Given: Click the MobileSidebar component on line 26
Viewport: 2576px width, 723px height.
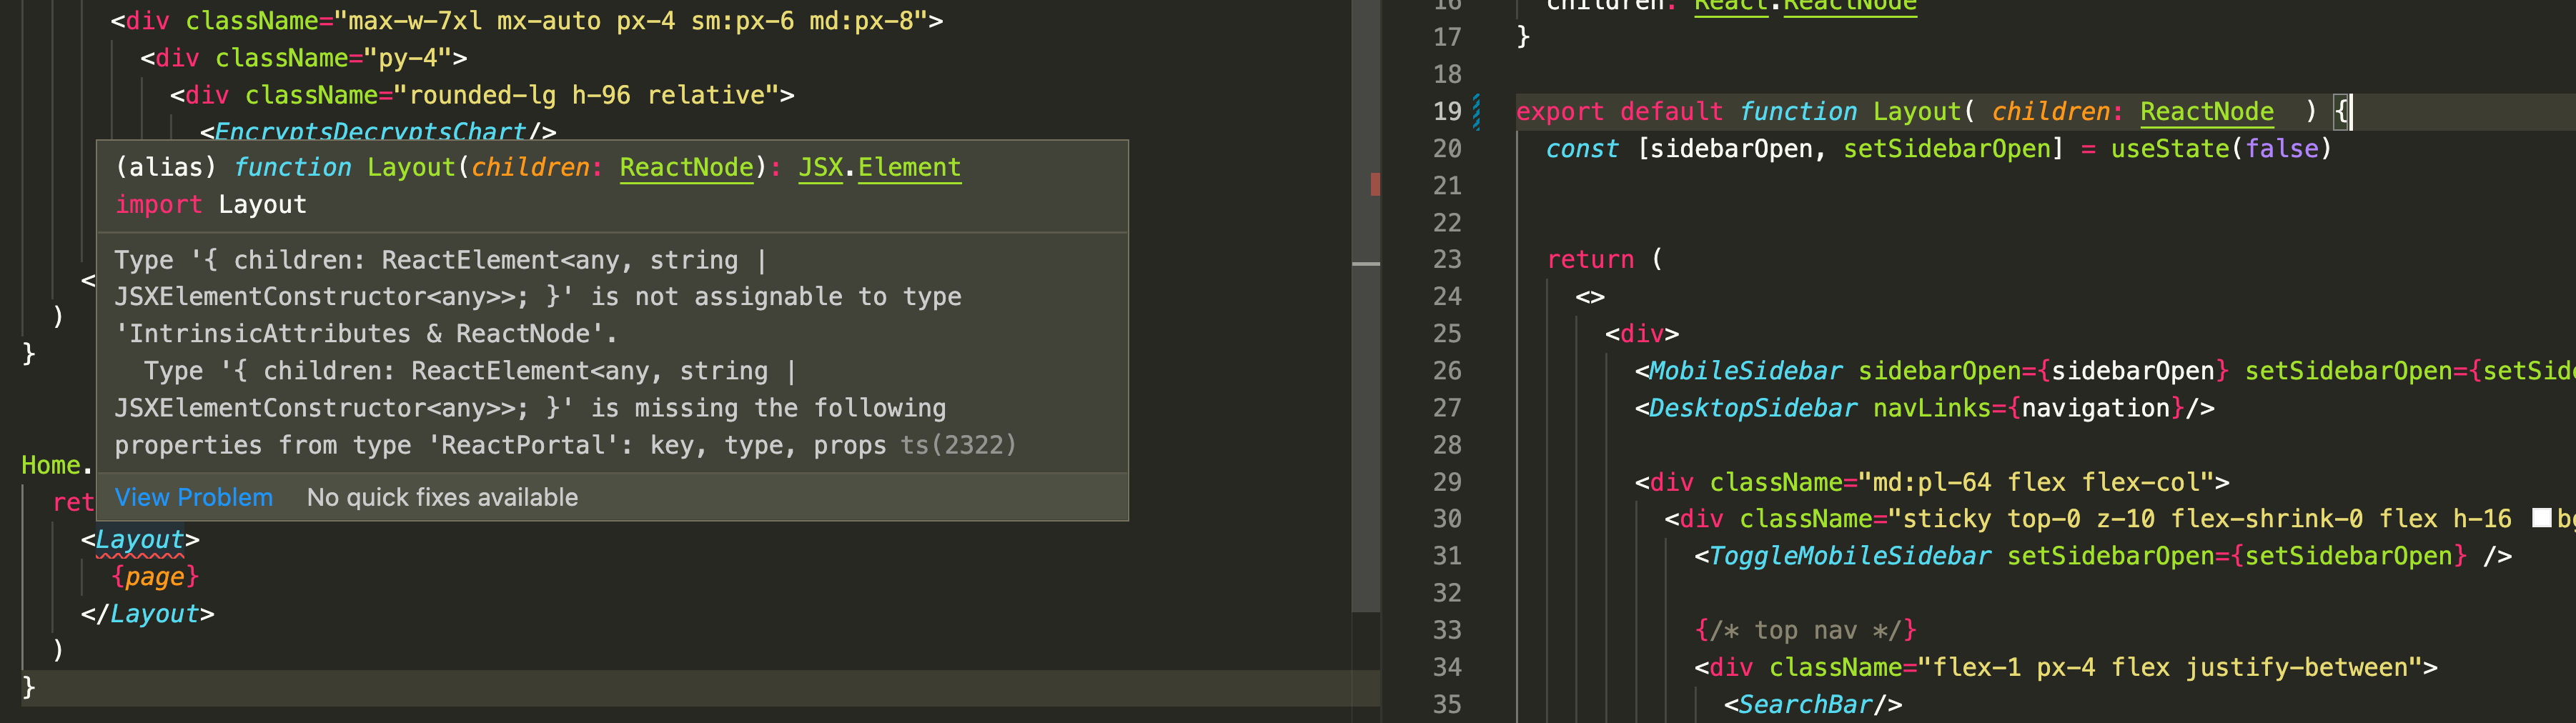Looking at the screenshot, I should pyautogui.click(x=1745, y=370).
